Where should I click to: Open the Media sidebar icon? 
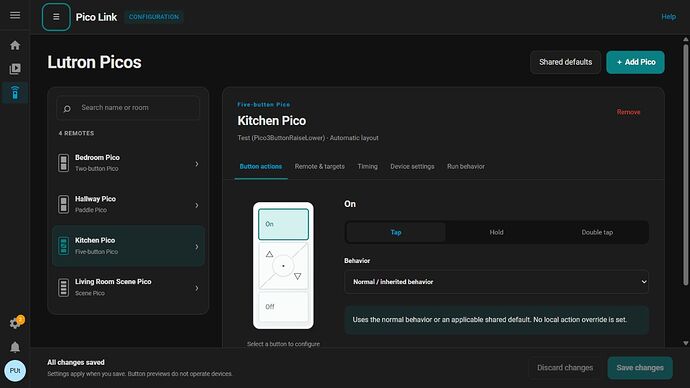pos(15,69)
